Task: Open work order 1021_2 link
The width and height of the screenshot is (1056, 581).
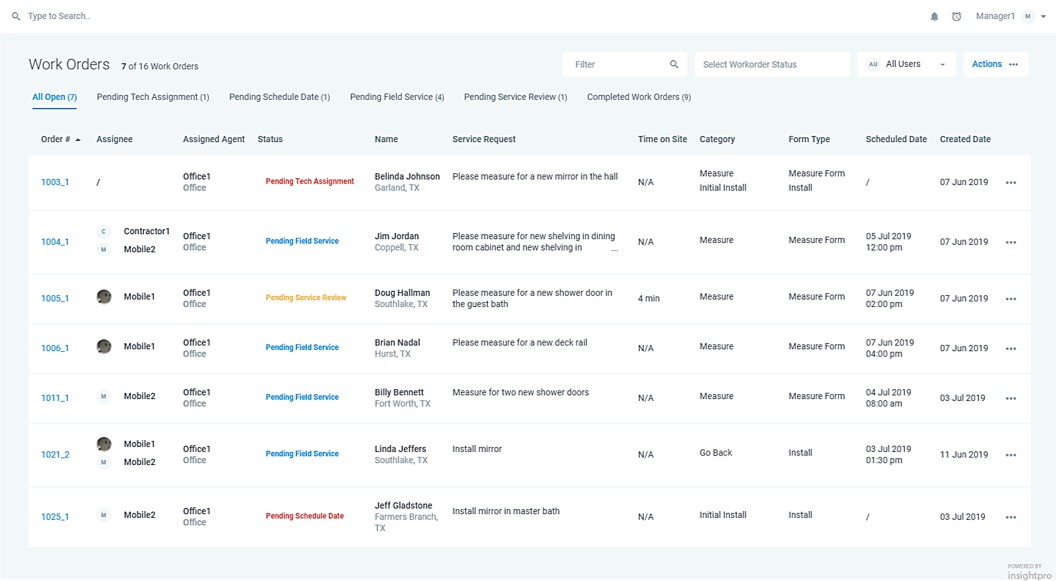Action: click(x=55, y=455)
